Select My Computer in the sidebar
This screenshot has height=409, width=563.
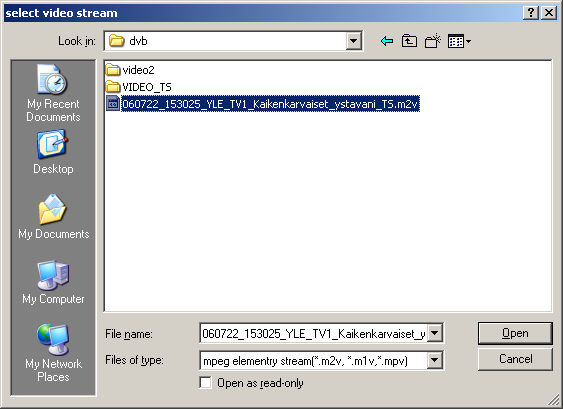(x=53, y=283)
